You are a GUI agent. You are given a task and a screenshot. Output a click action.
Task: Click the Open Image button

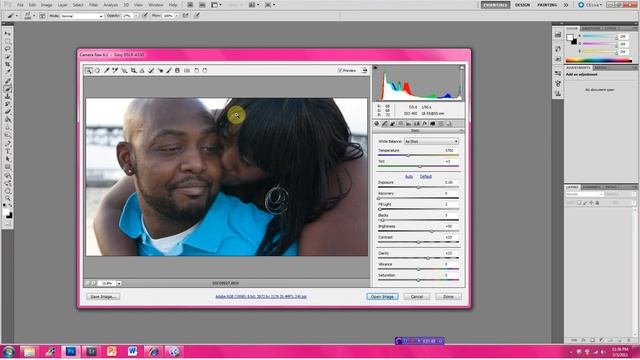(382, 296)
